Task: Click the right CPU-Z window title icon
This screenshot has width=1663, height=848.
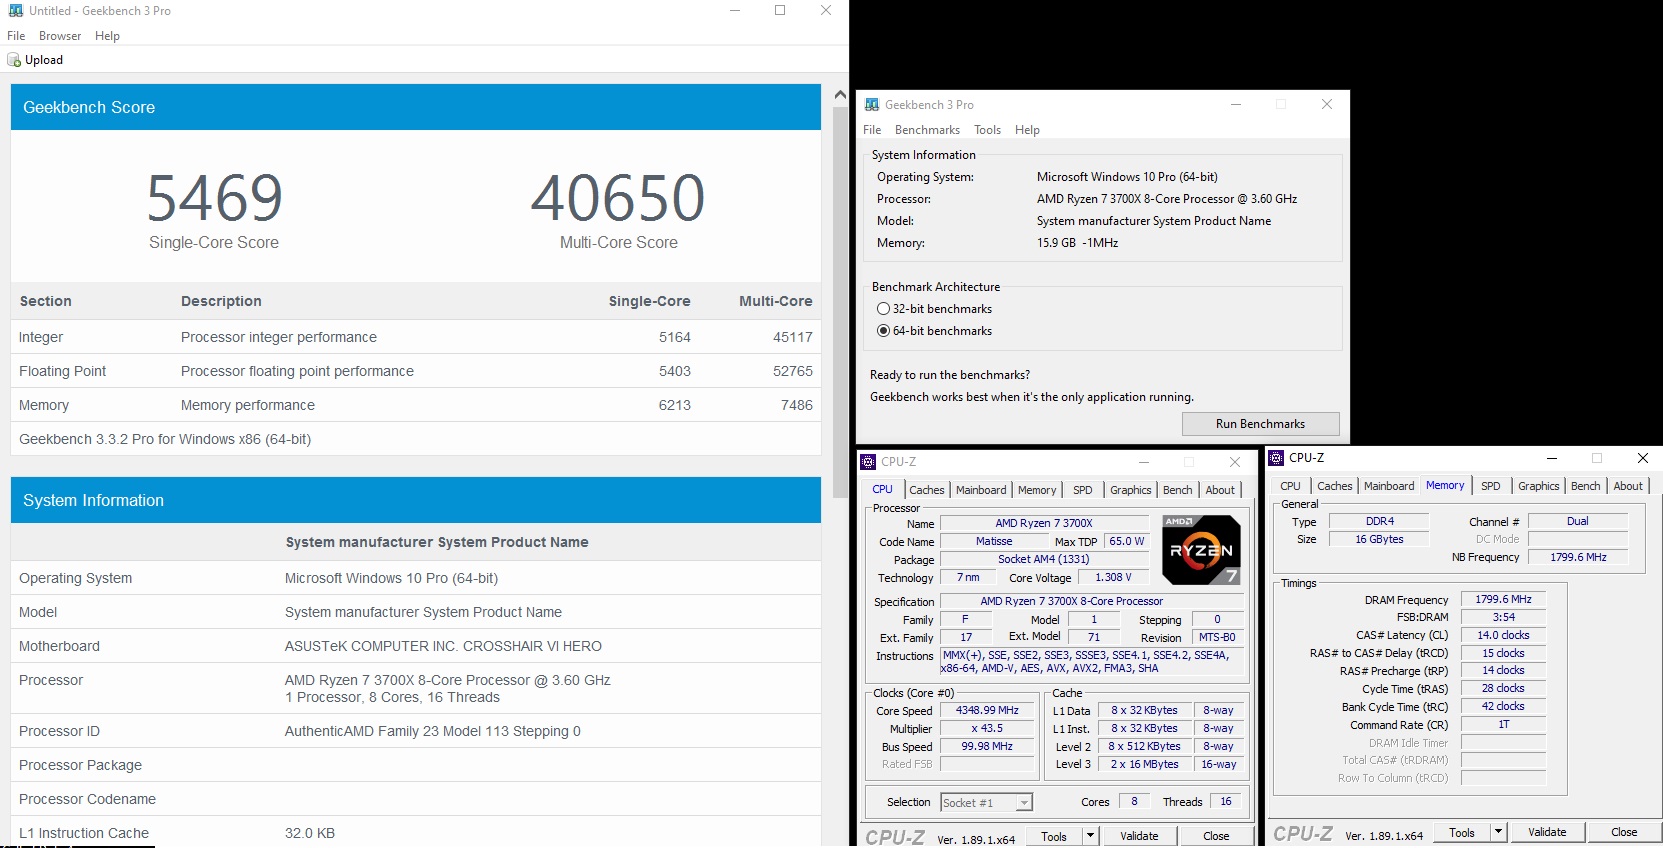Action: pos(1276,458)
